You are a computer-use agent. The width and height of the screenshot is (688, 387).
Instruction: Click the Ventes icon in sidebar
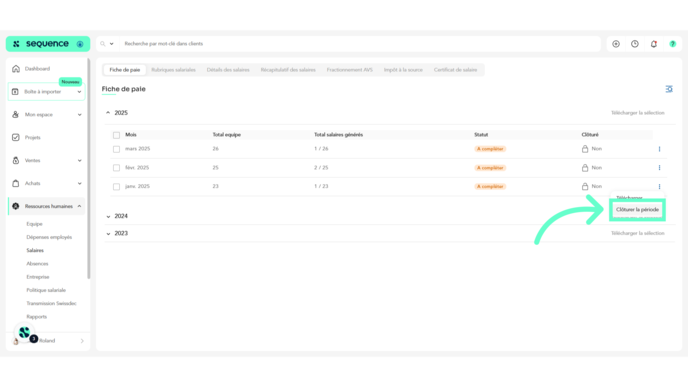(x=16, y=161)
